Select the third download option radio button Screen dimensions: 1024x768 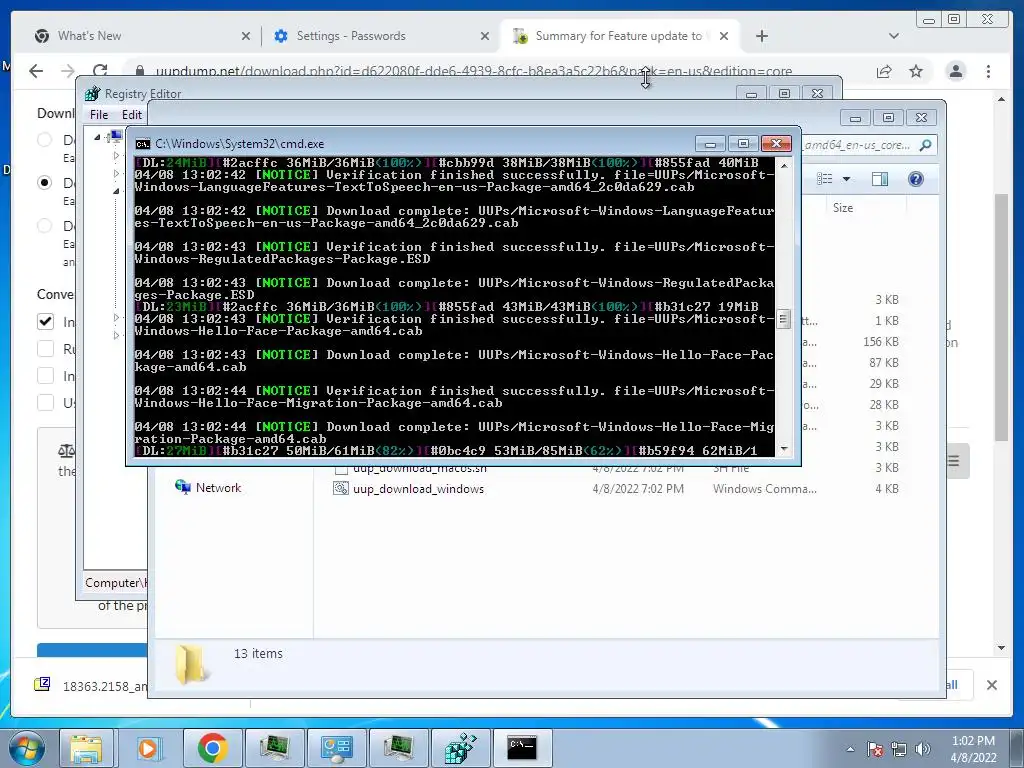44,226
